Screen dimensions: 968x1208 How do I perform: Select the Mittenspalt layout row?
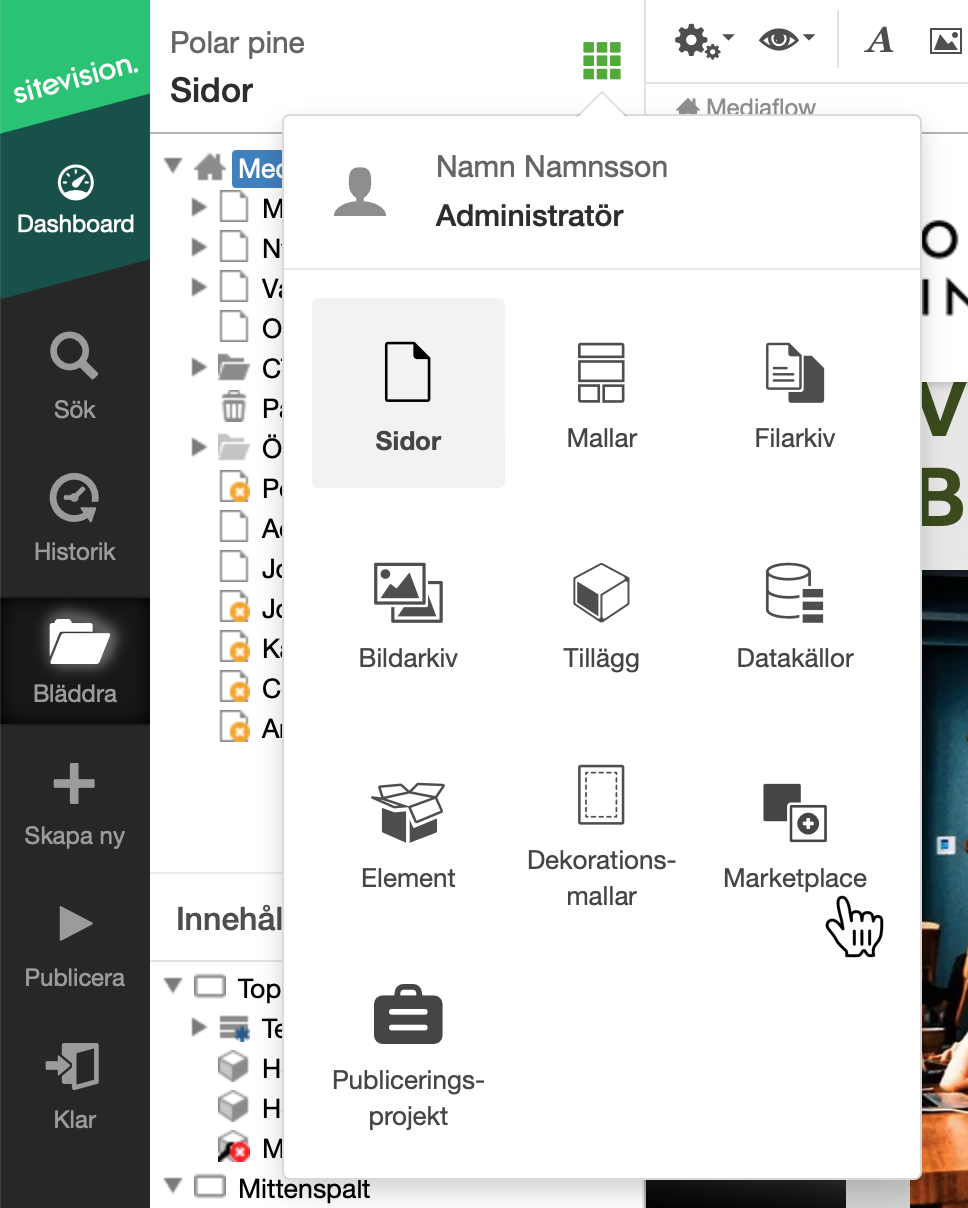(x=304, y=1189)
